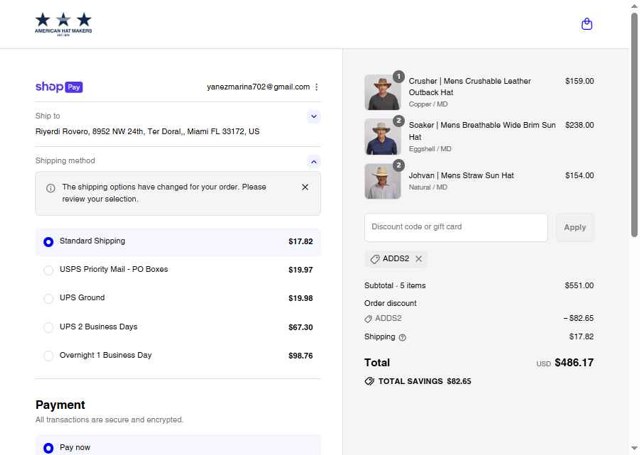Image resolution: width=640 pixels, height=455 pixels.
Task: Click the Copper / MD variant text
Action: (428, 104)
